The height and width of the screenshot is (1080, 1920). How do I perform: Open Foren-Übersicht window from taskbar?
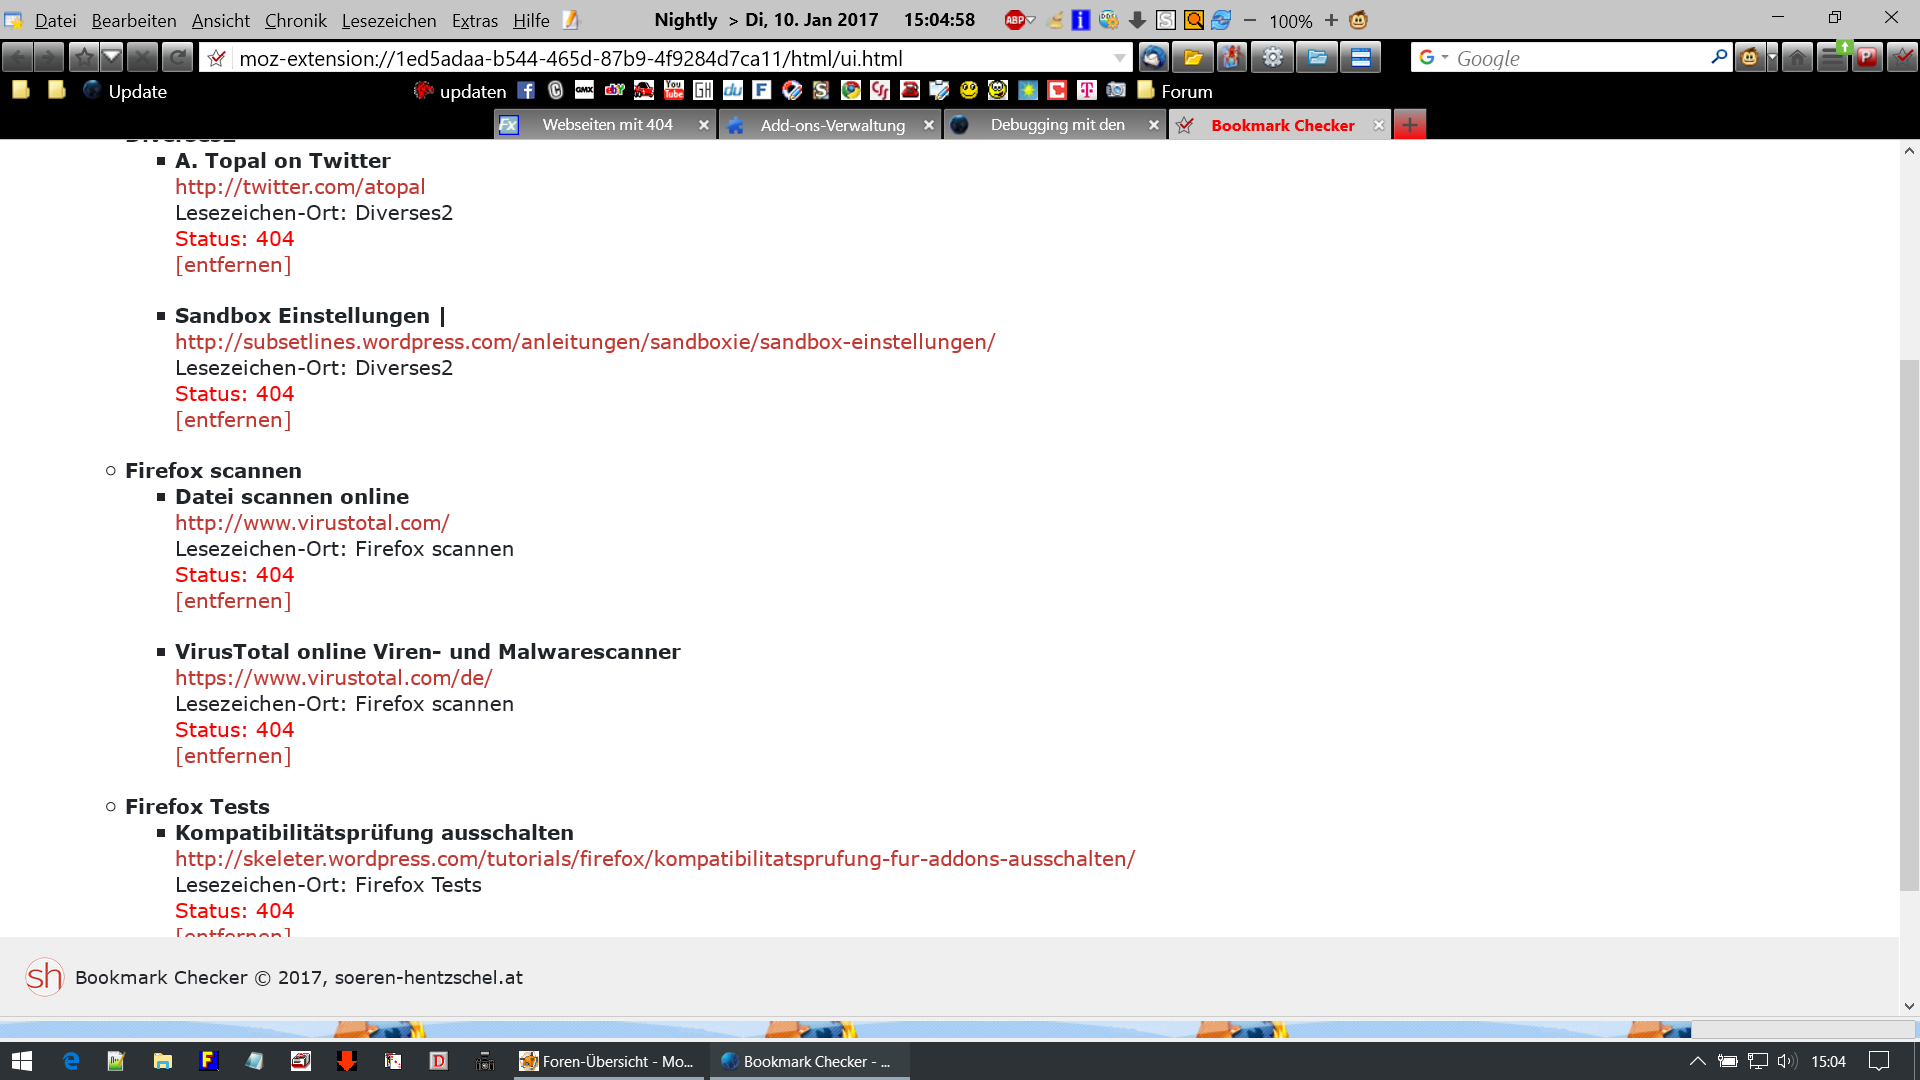607,1061
